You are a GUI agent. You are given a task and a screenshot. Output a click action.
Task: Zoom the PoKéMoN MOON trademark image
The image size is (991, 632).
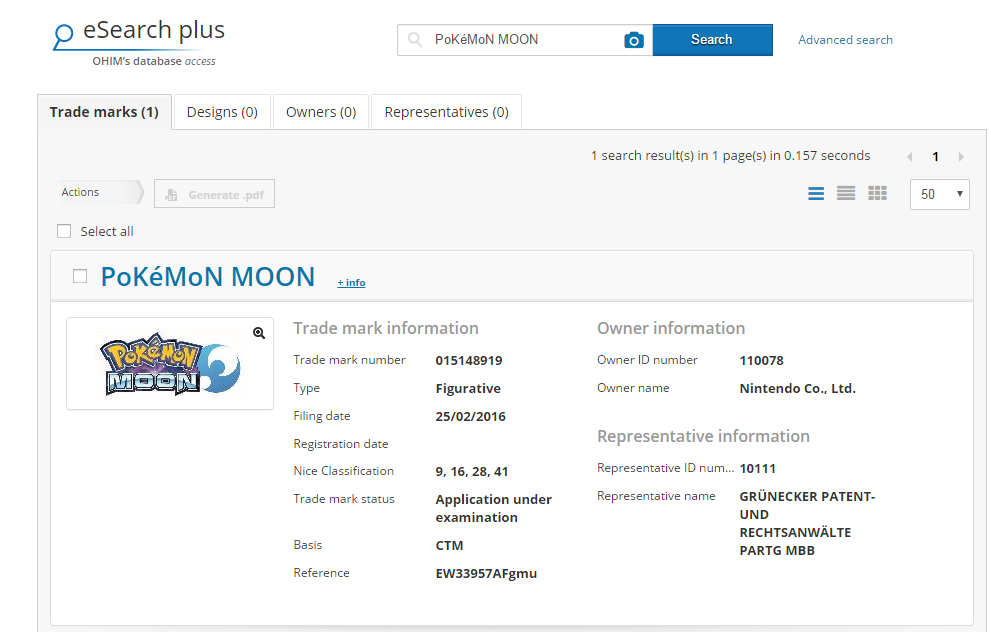click(x=260, y=333)
